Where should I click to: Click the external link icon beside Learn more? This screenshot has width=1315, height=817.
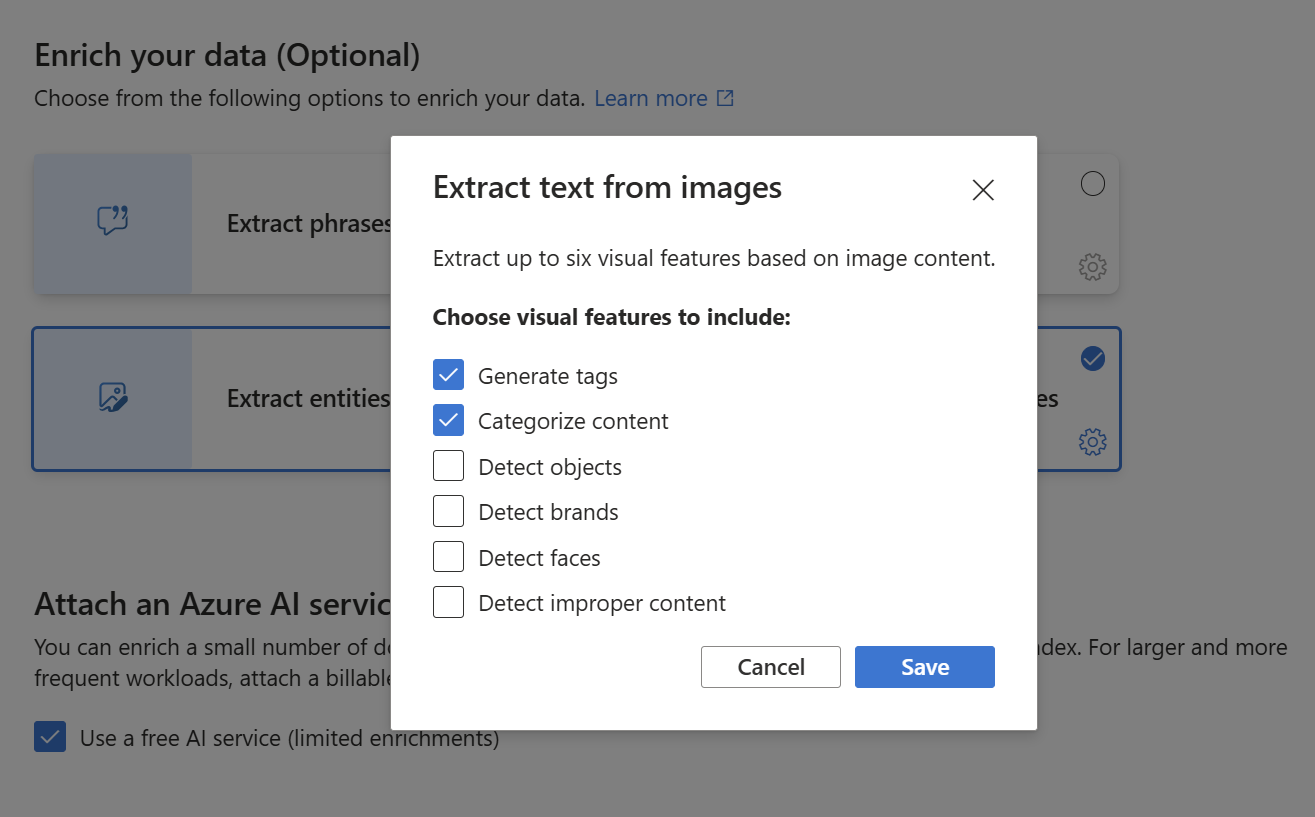pyautogui.click(x=725, y=98)
